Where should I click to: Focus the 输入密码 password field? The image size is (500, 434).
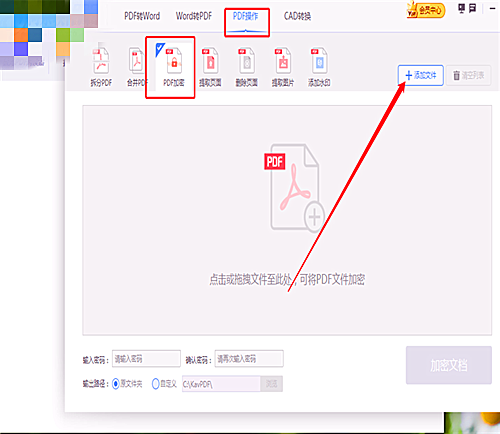click(146, 359)
